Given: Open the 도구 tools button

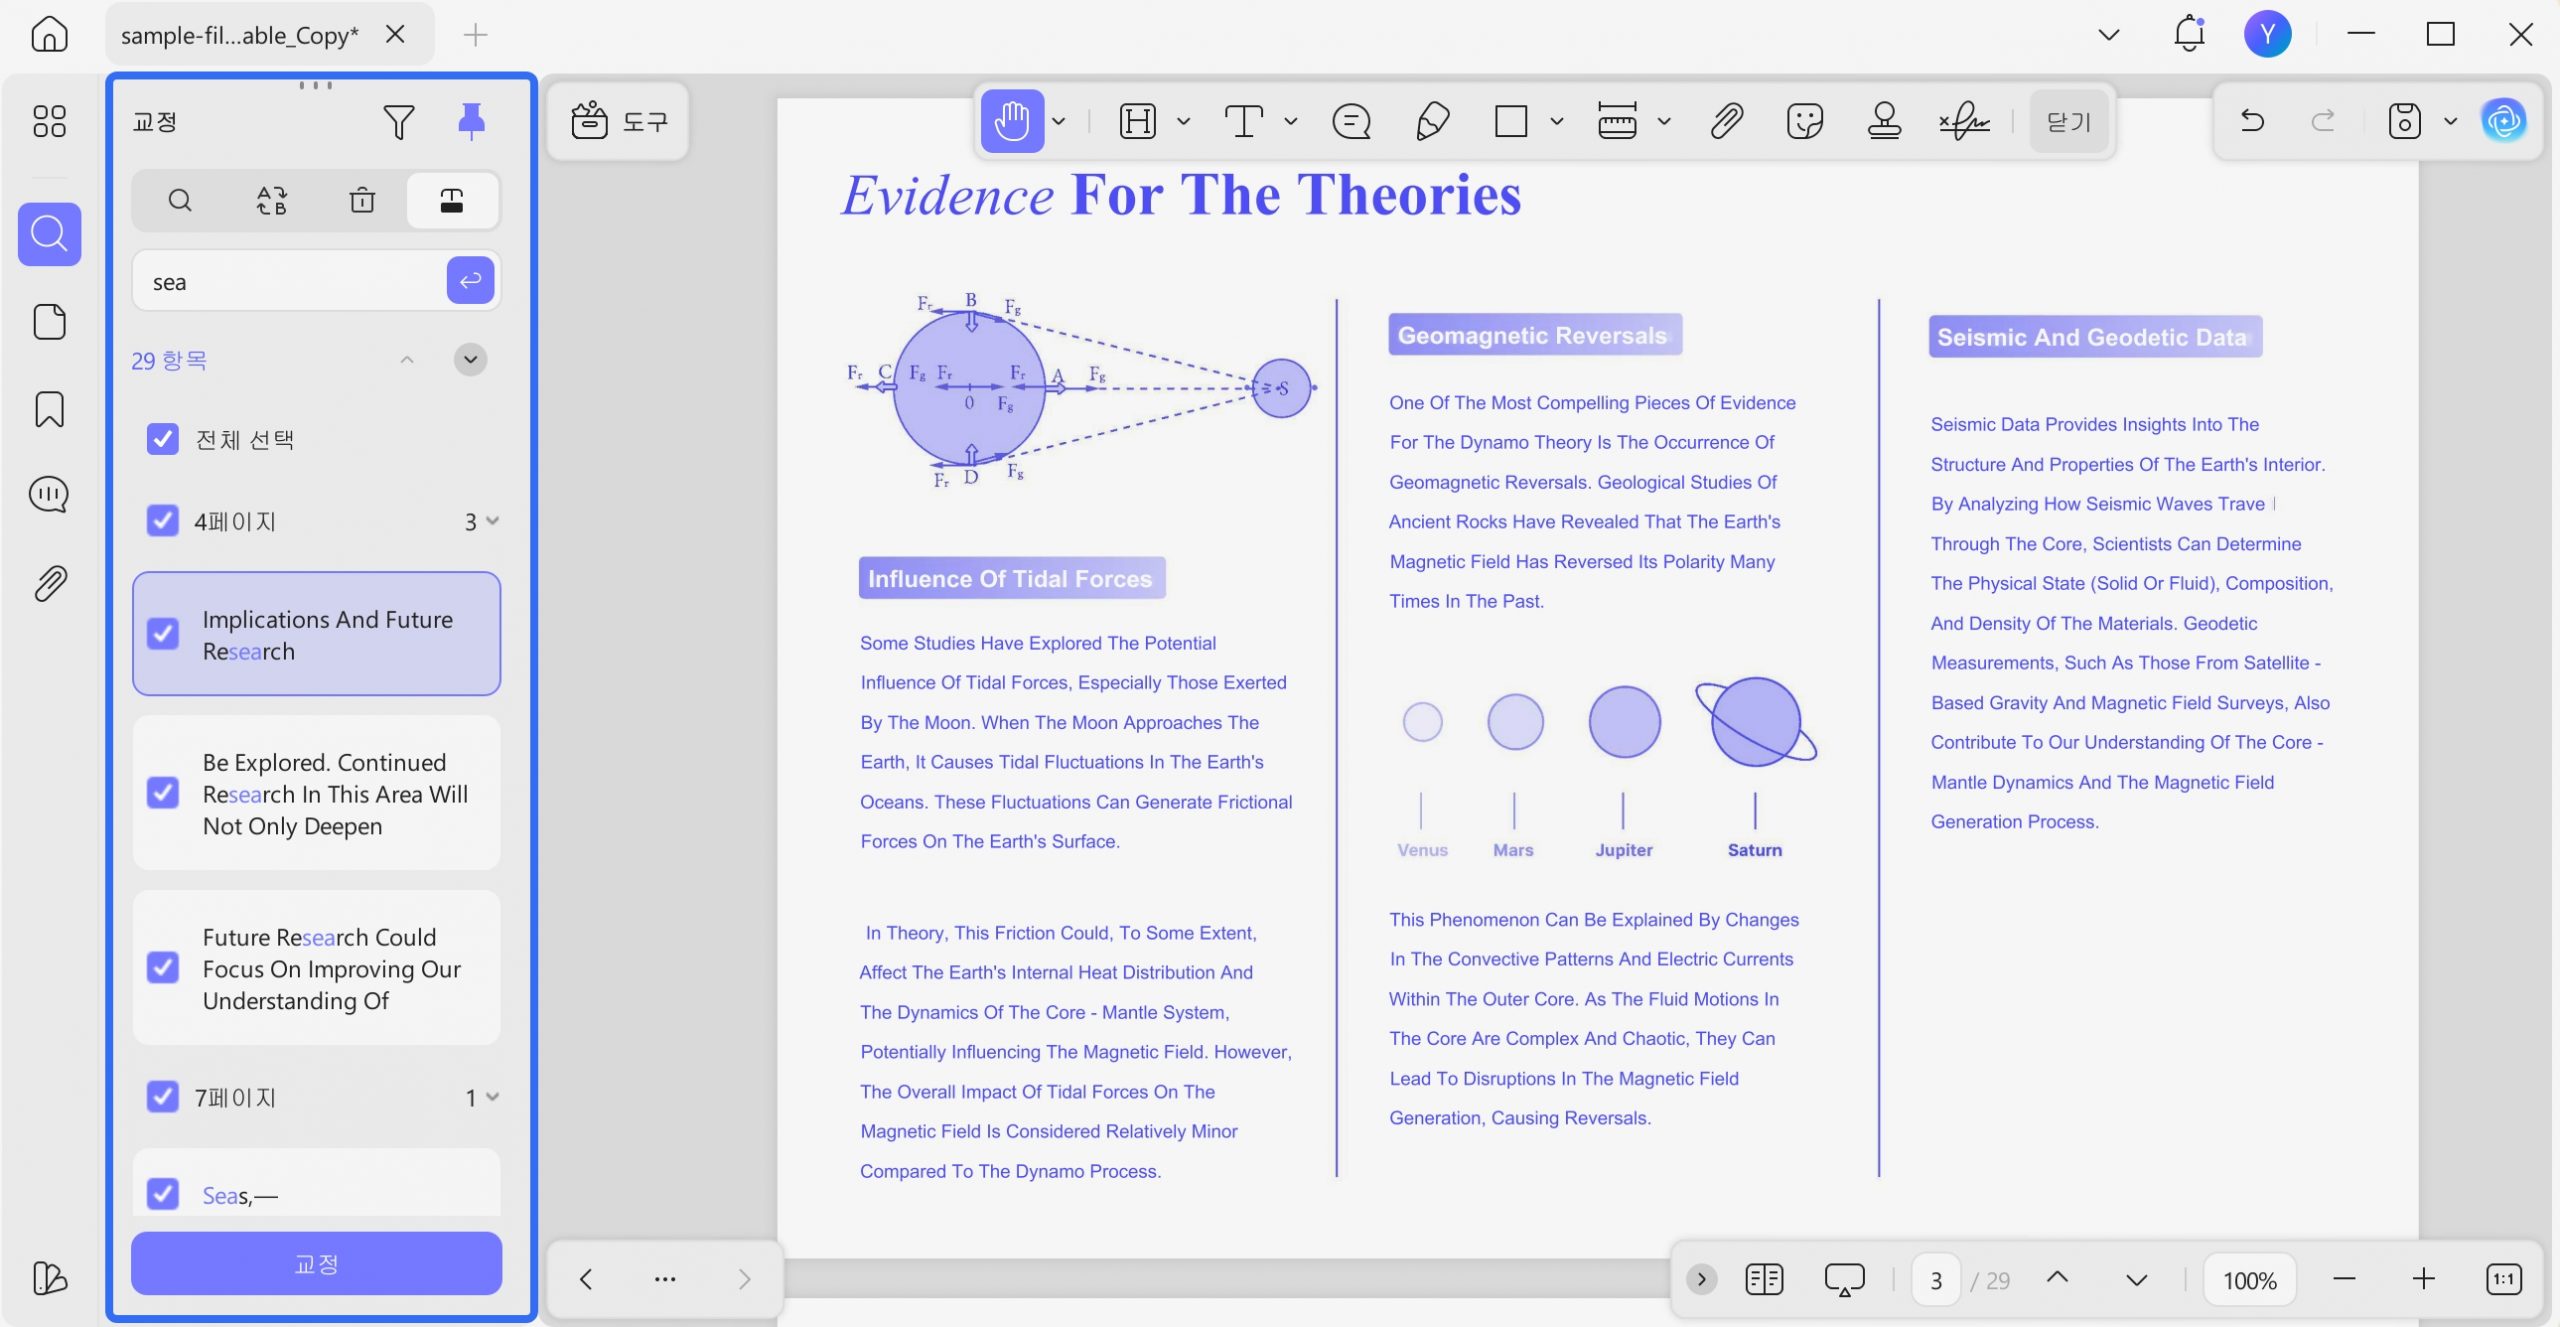Looking at the screenshot, I should [x=619, y=122].
